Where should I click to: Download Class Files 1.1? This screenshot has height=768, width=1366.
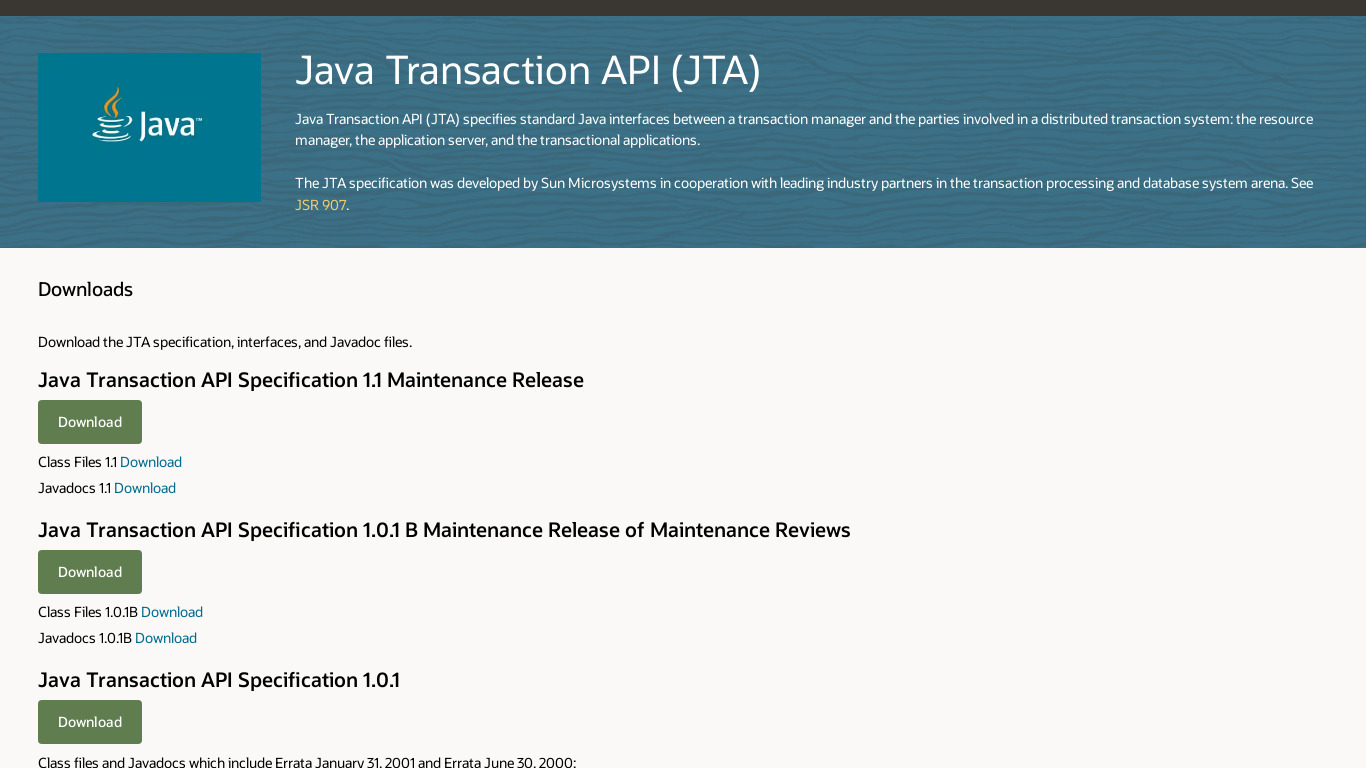(x=151, y=462)
